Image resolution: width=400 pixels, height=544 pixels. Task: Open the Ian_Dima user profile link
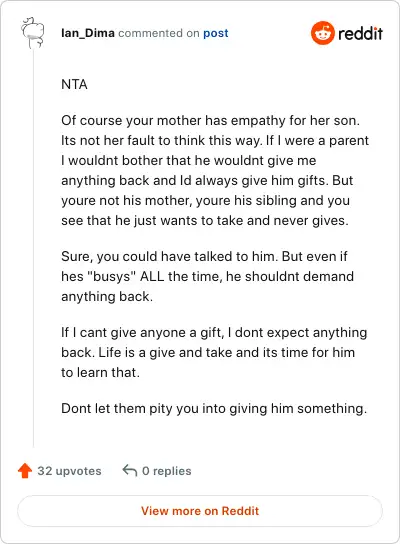(88, 33)
